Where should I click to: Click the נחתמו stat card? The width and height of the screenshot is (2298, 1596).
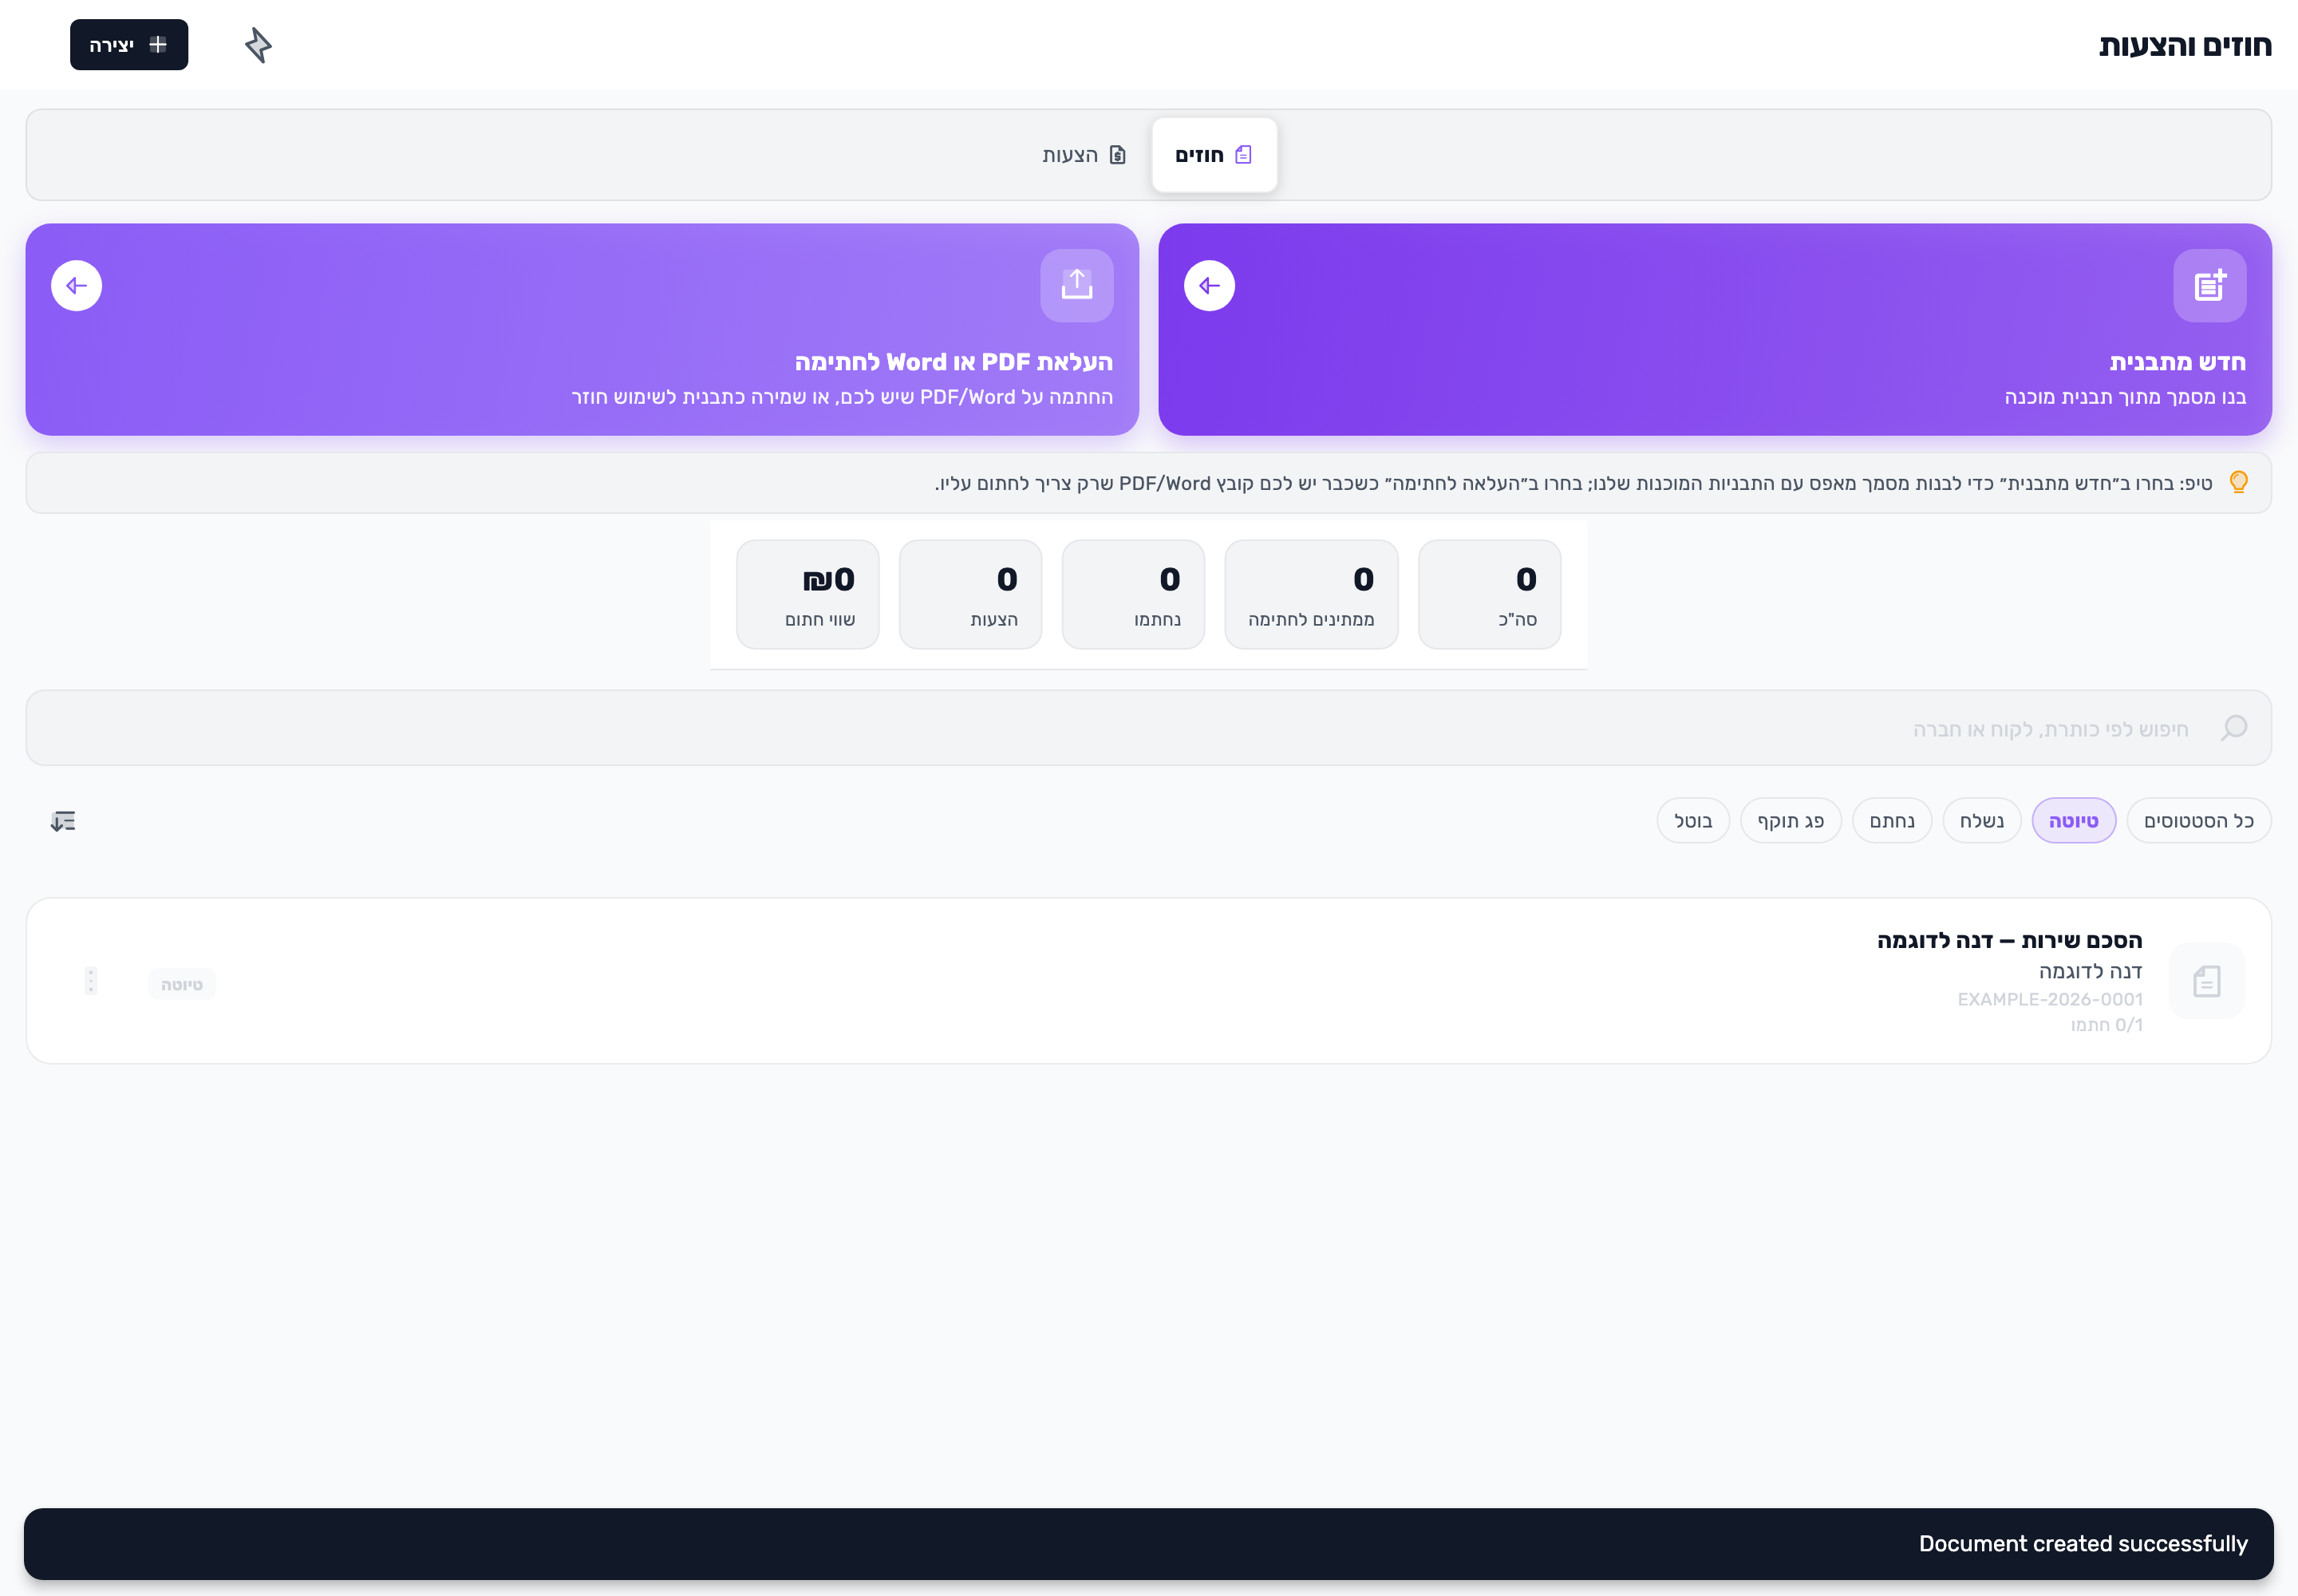click(1133, 595)
